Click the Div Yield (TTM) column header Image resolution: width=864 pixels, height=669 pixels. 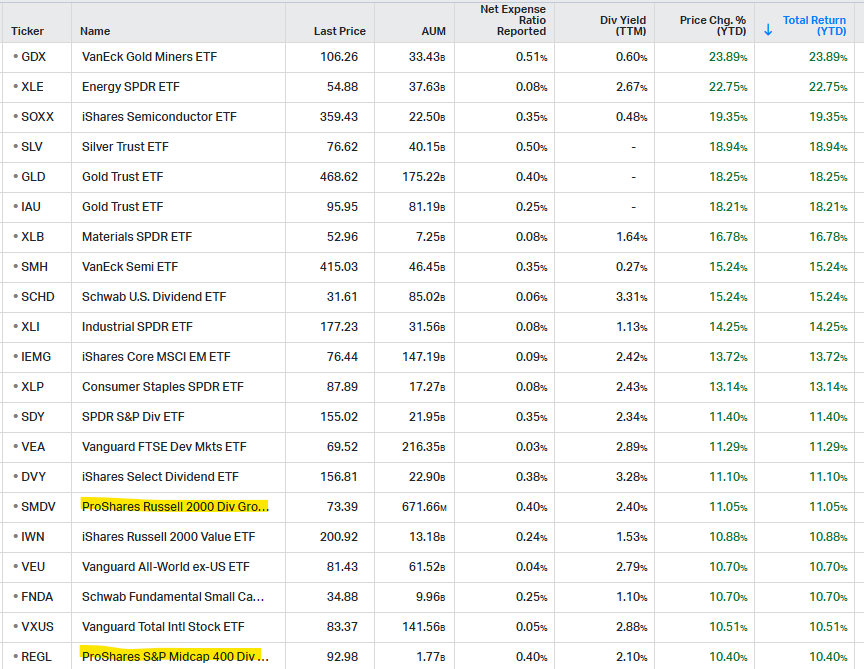(x=623, y=25)
